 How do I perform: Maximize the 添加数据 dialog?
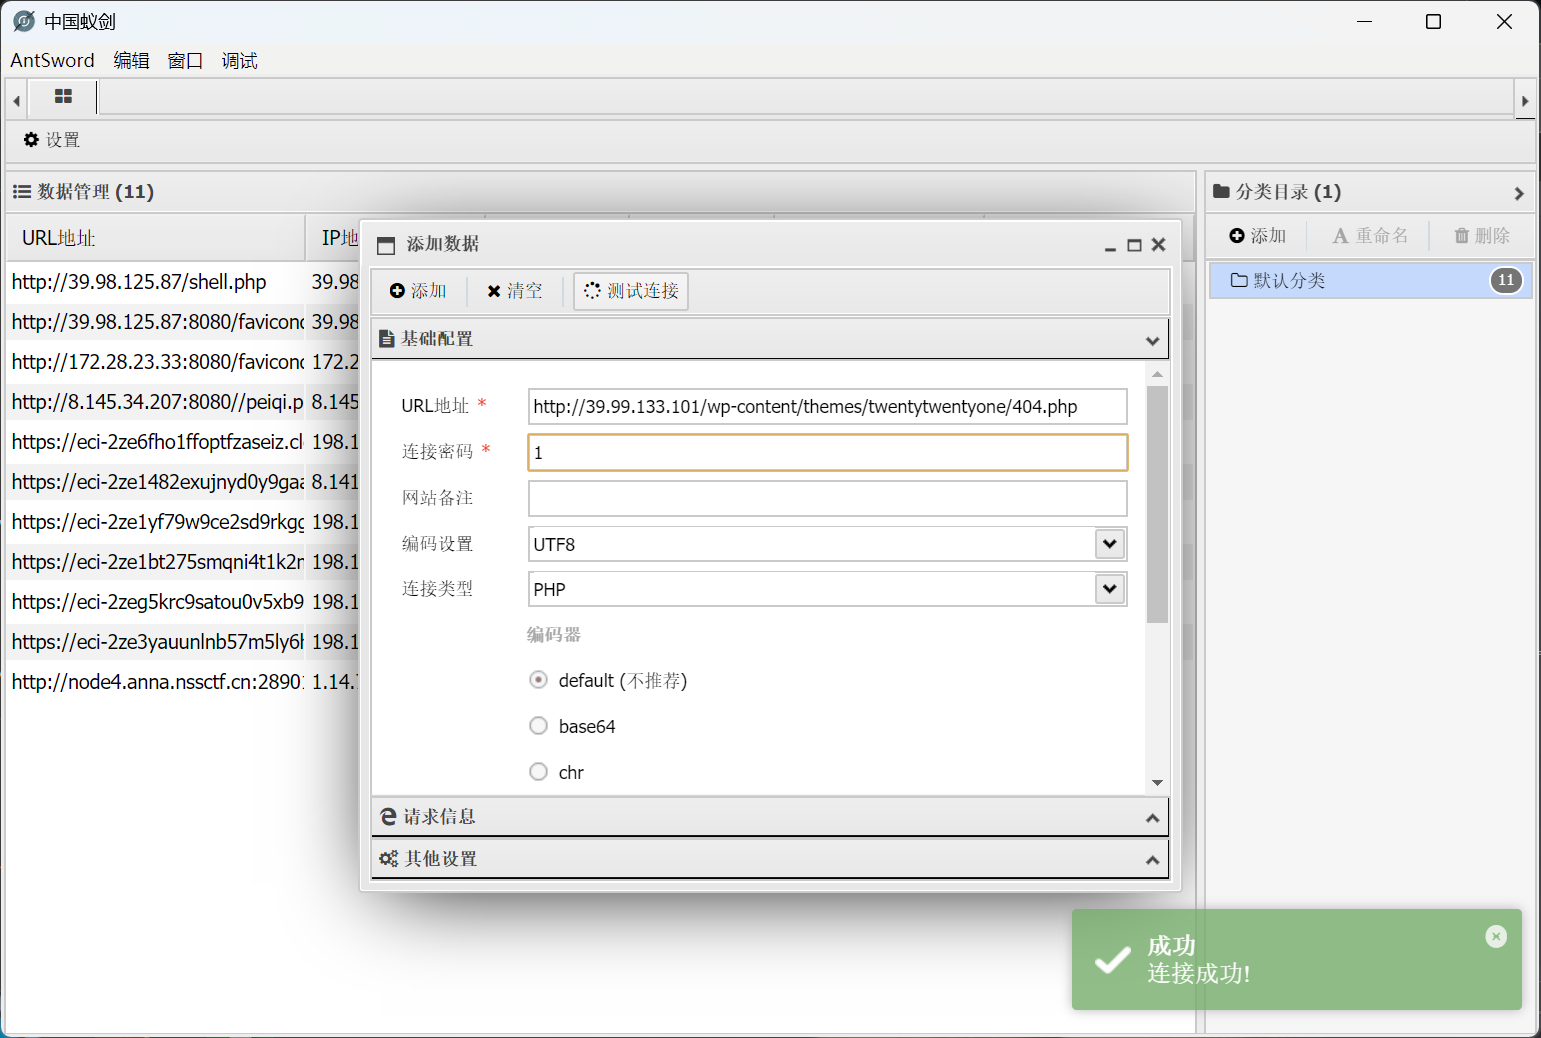(1134, 245)
